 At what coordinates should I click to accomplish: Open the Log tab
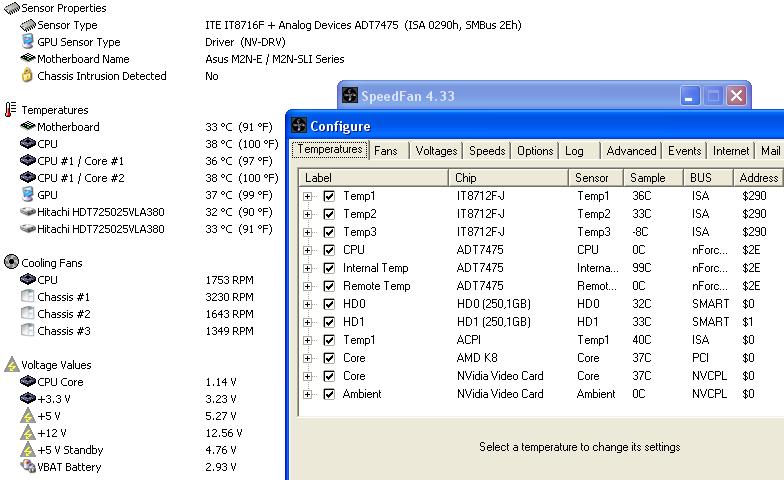[579, 150]
